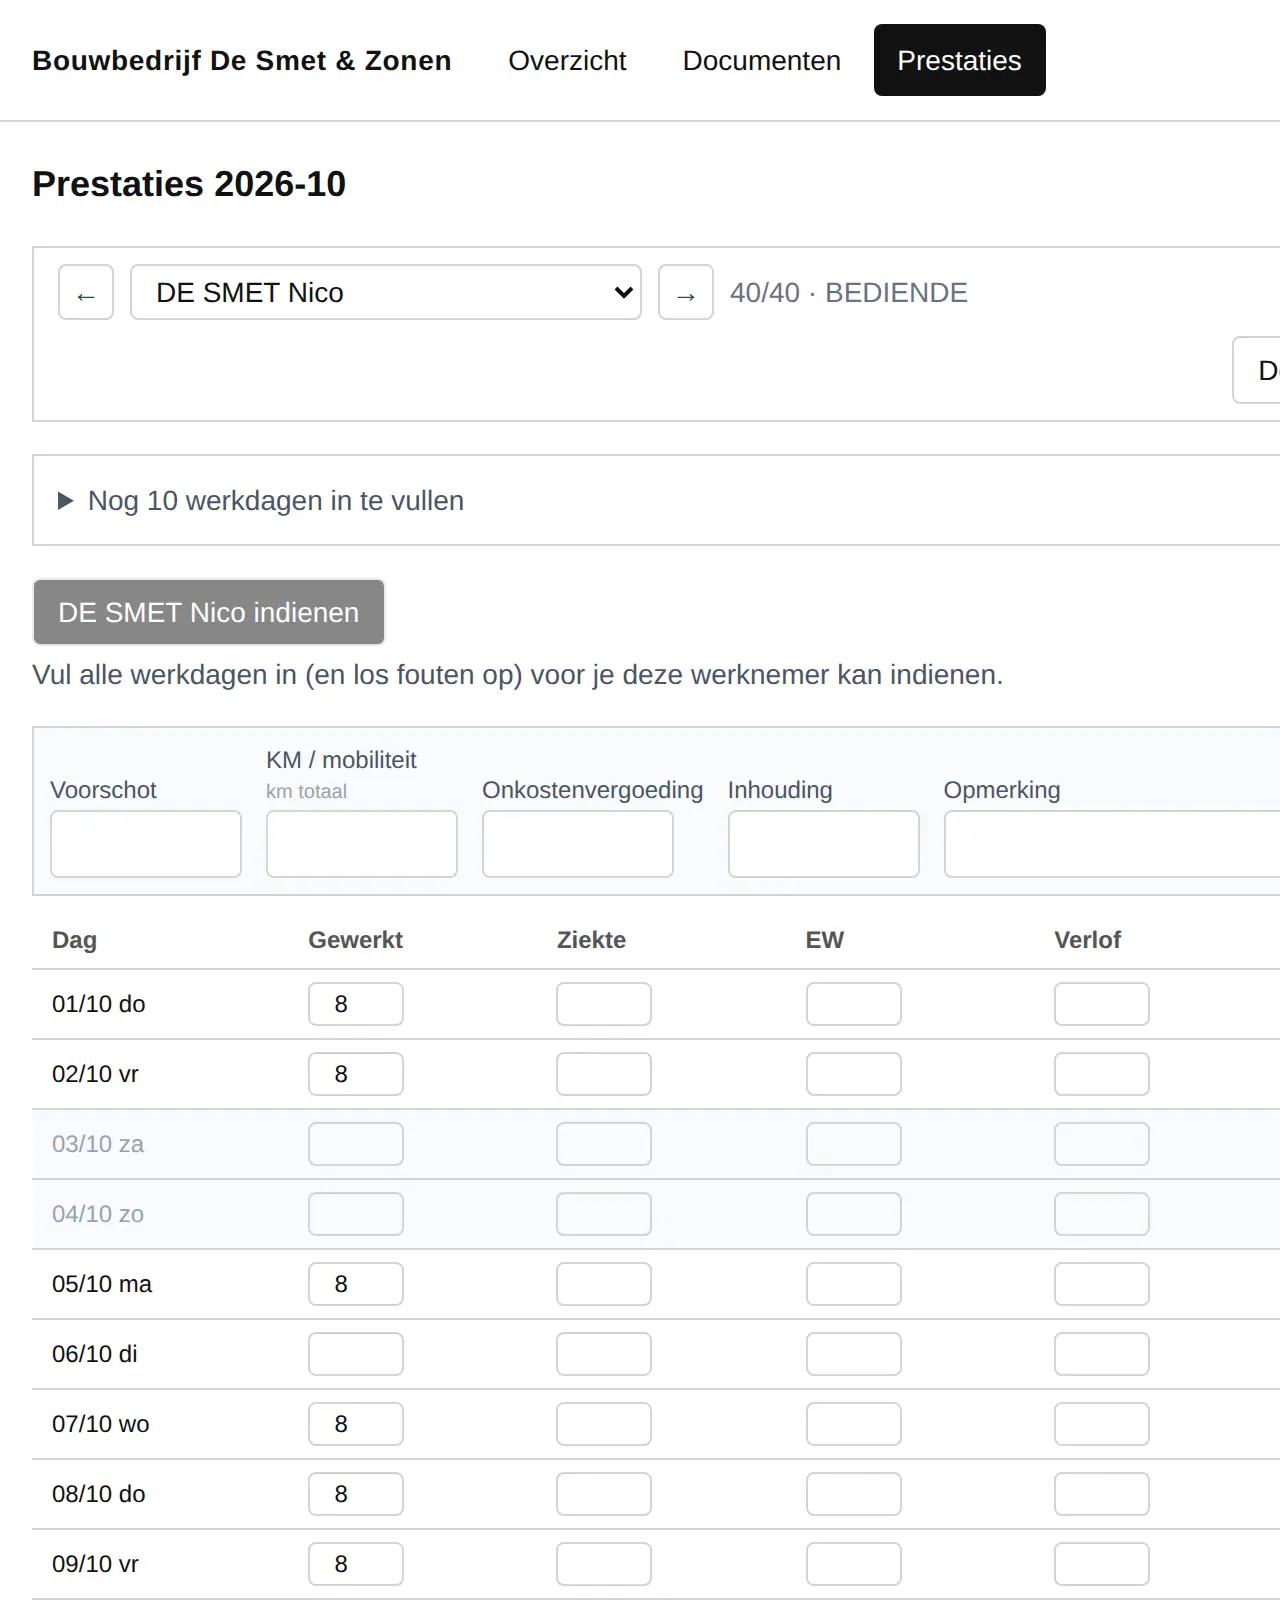The width and height of the screenshot is (1280, 1600).
Task: Click EW field for 01/10 do
Action: pos(854,1004)
